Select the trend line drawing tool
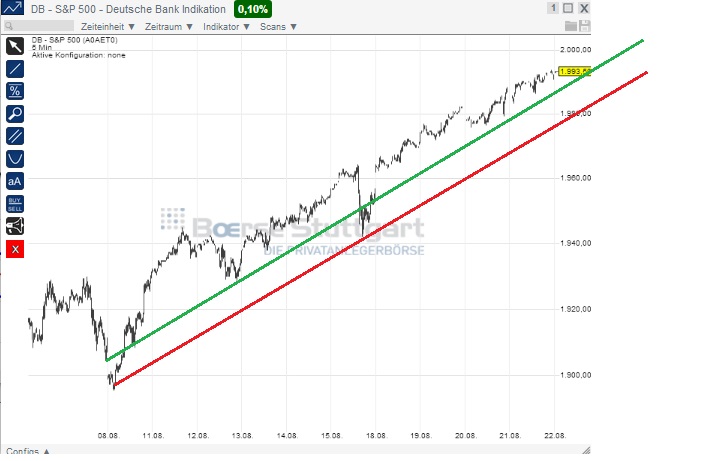This screenshot has height=461, width=703. (15, 69)
